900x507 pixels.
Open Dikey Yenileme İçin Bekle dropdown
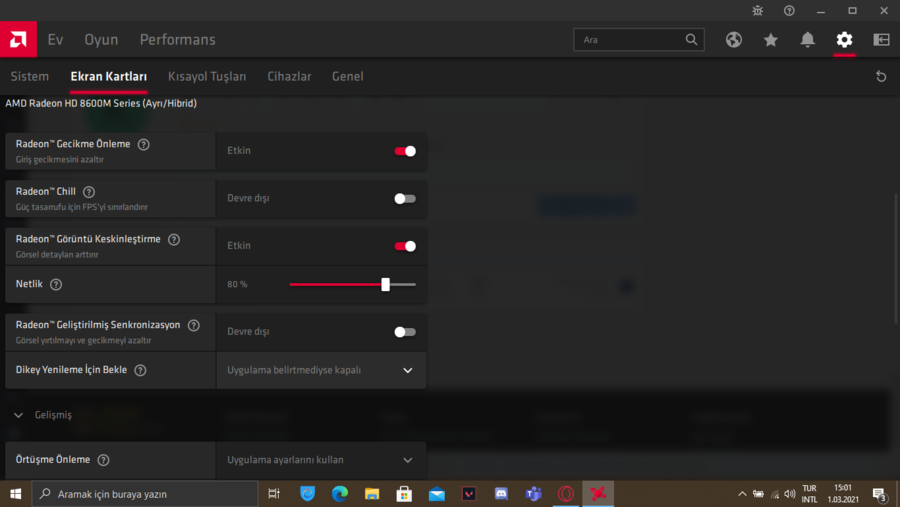[321, 370]
